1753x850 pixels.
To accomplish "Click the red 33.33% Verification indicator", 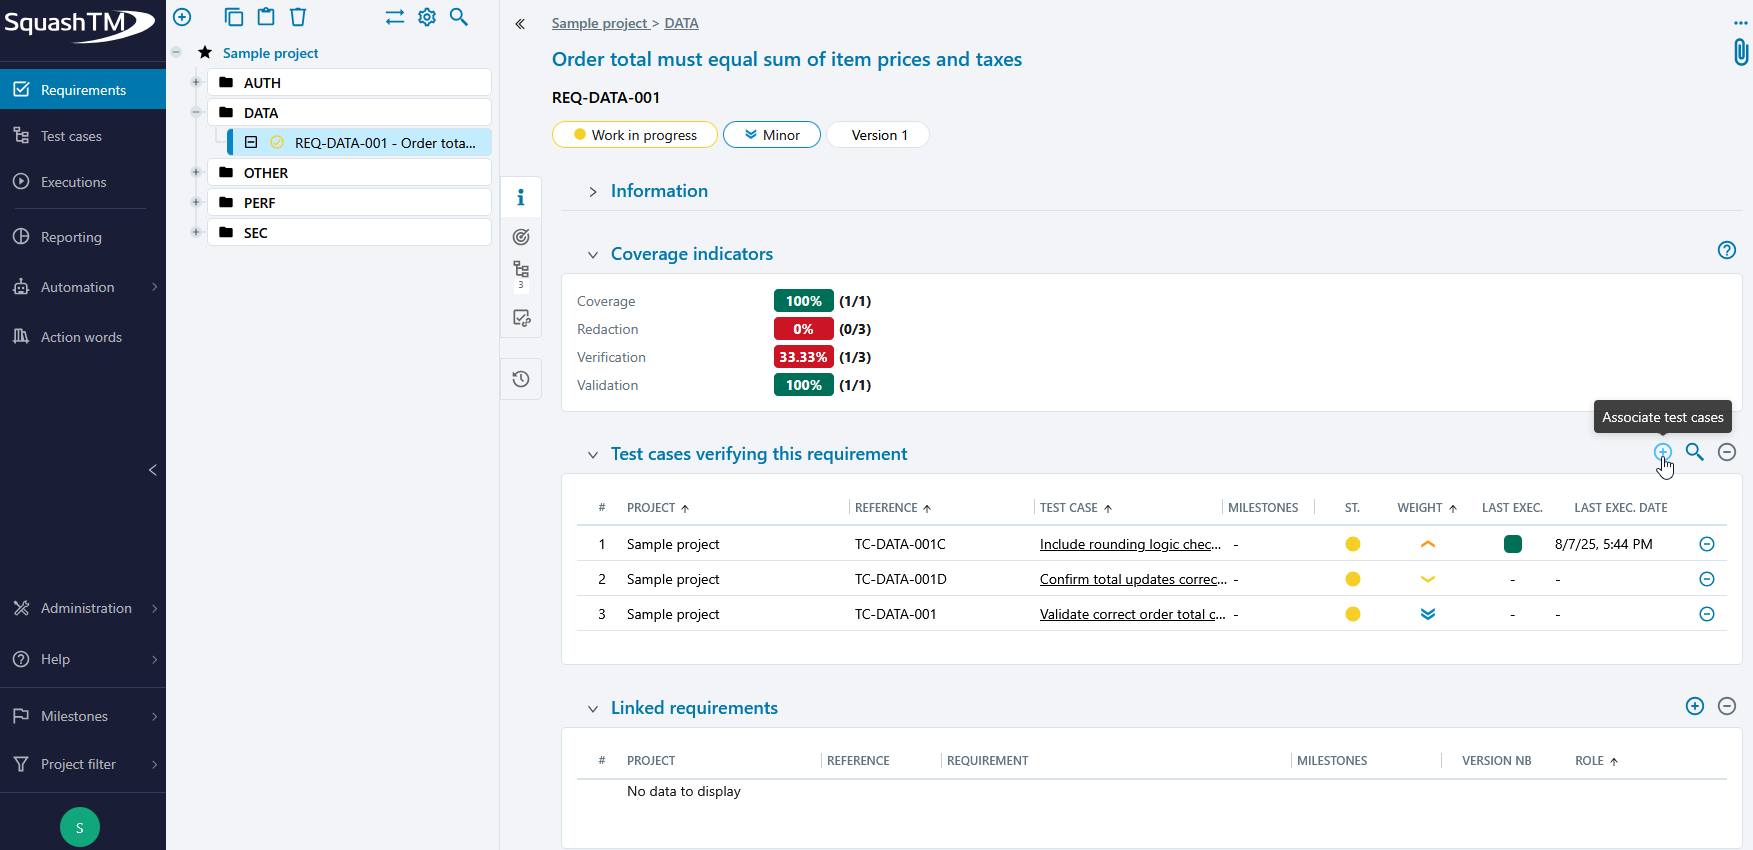I will pyautogui.click(x=803, y=357).
